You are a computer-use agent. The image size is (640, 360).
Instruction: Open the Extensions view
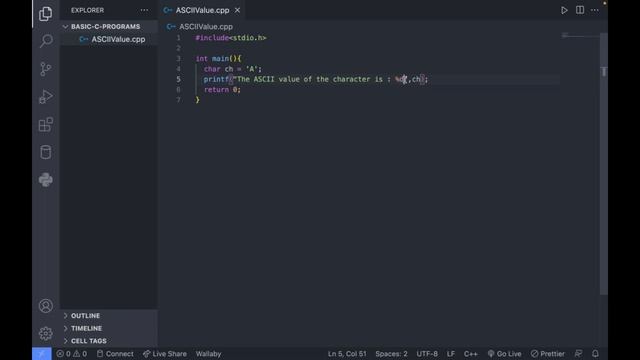coord(46,124)
